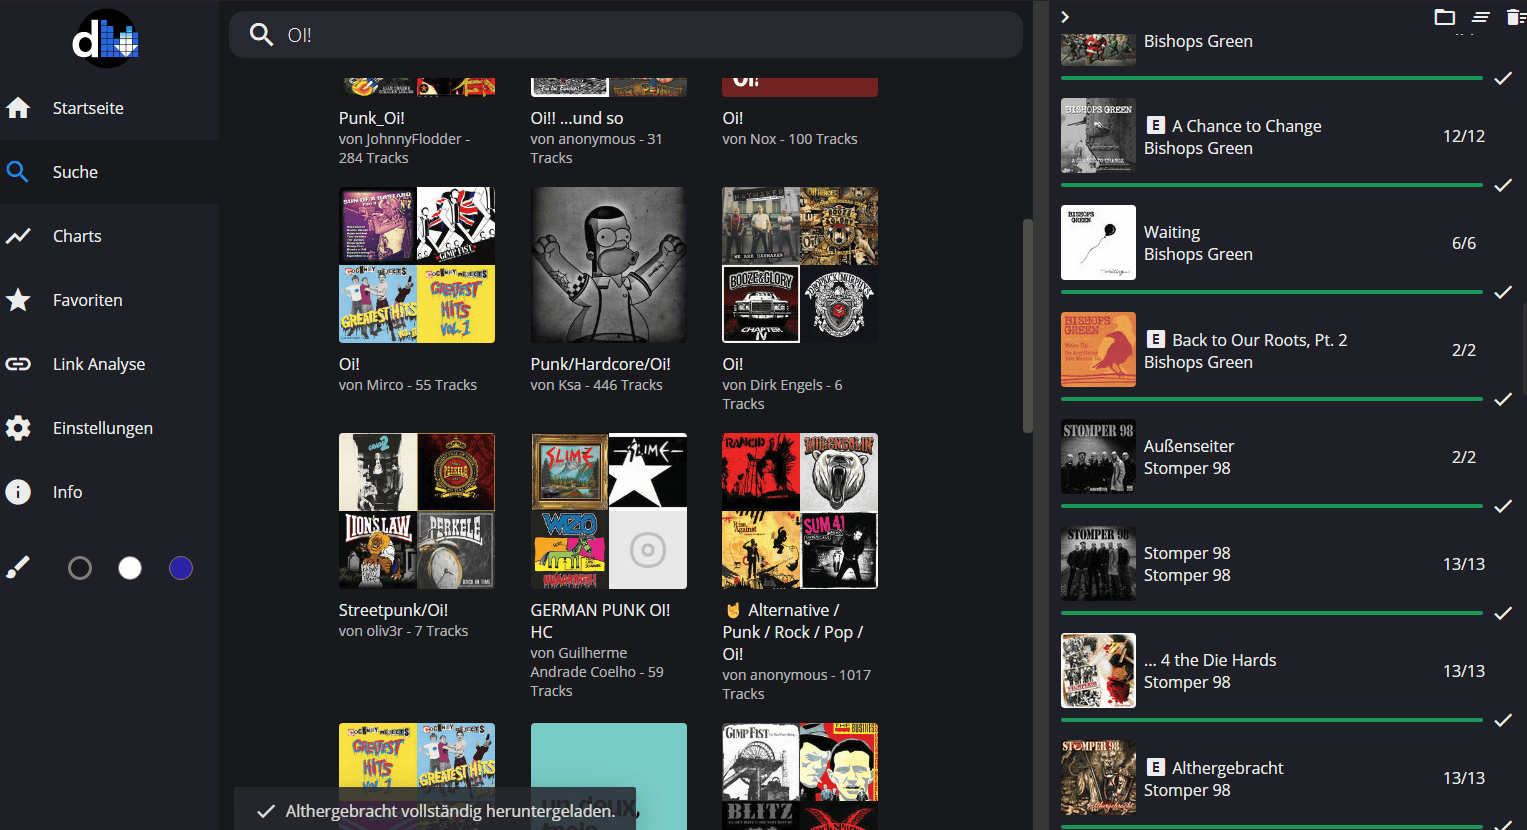Click the Back to Our Roots, Pt. 2 title

tap(1260, 340)
